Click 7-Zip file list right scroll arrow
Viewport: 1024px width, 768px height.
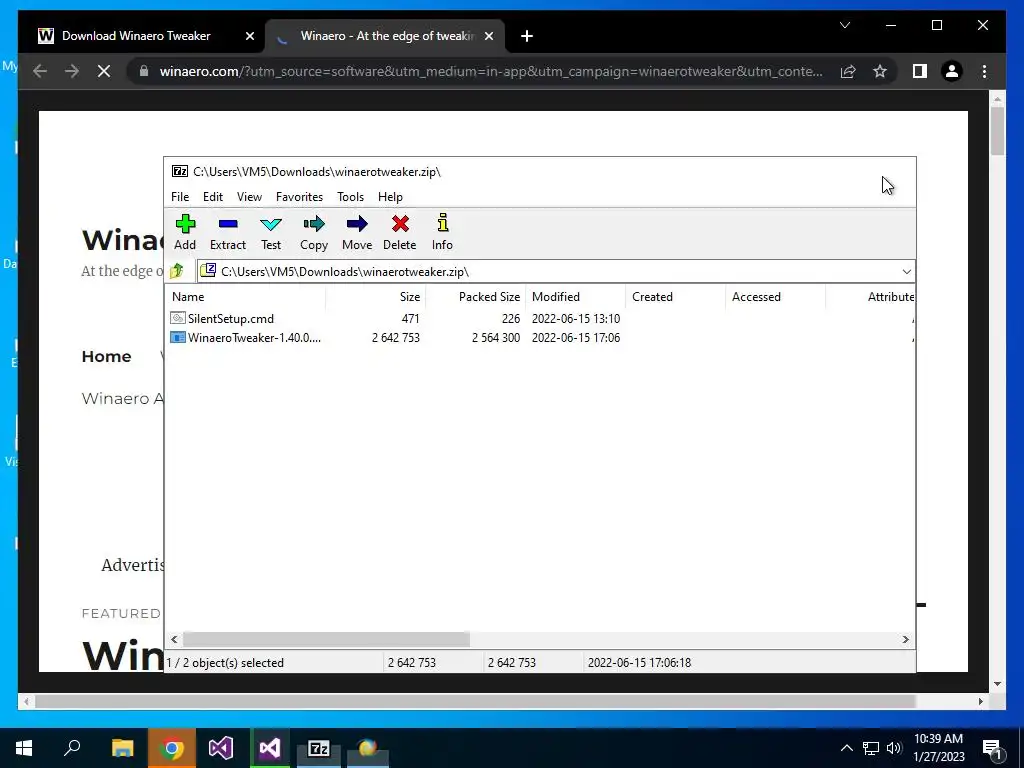coord(906,639)
